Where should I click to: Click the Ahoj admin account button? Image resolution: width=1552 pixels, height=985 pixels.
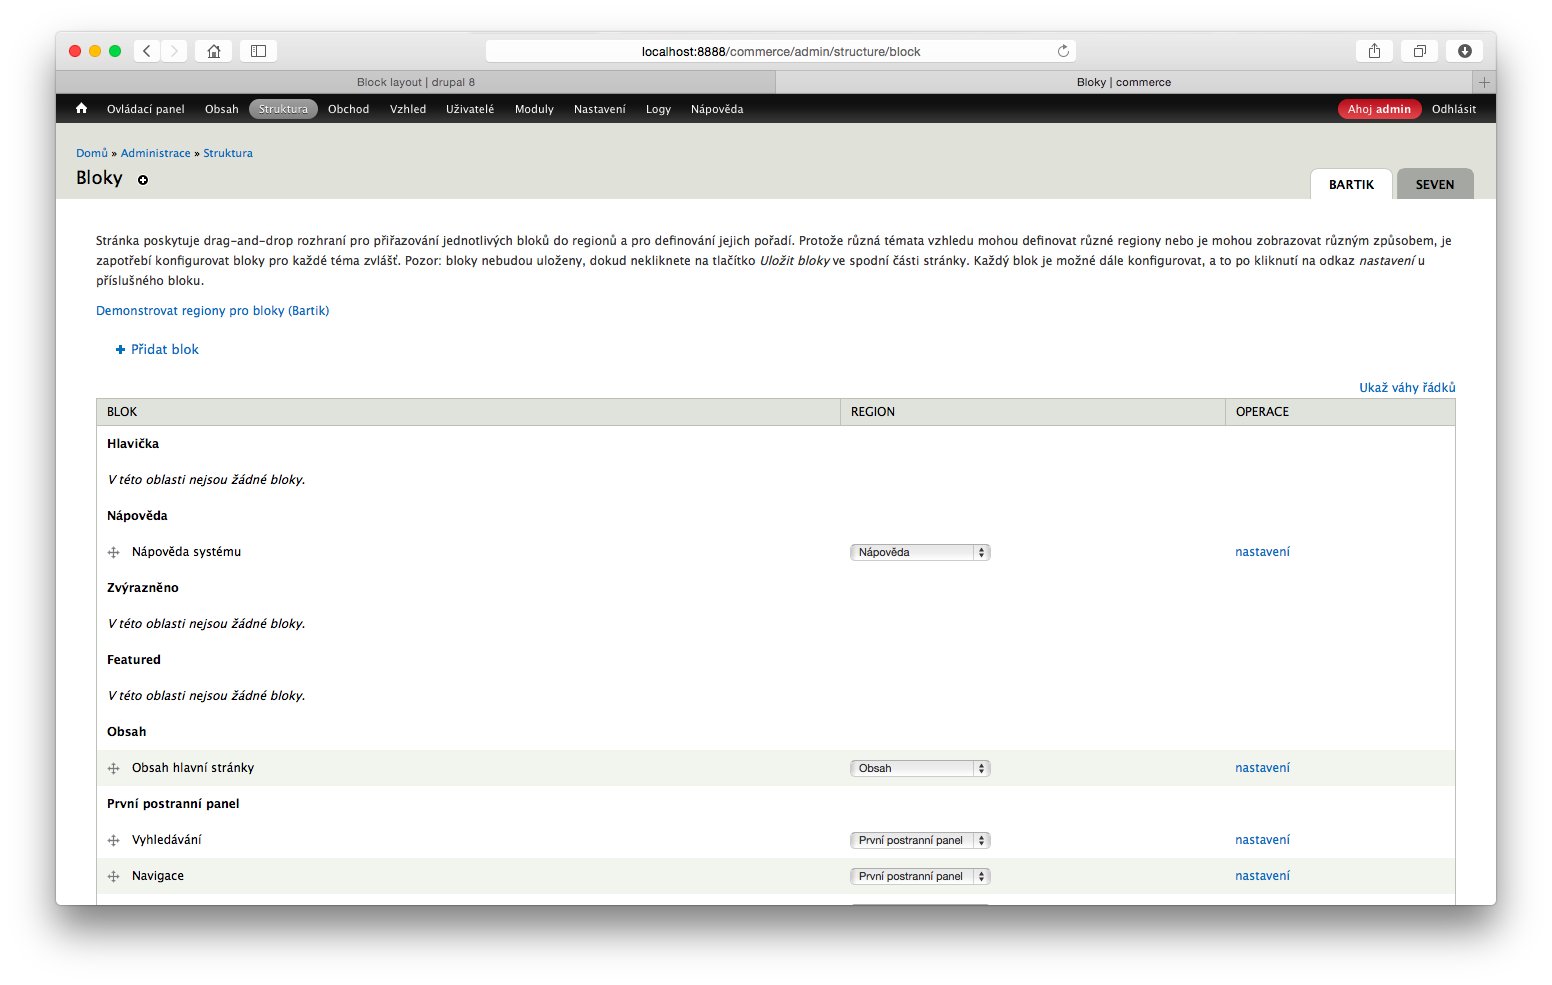[x=1379, y=109]
